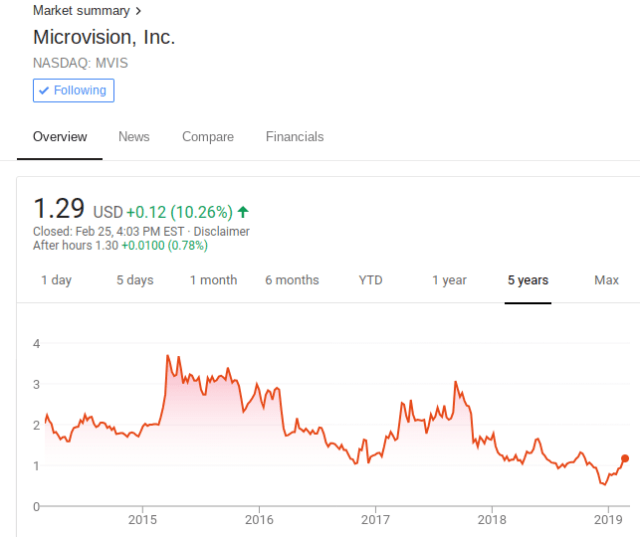
Task: Show the 5 days chart range
Action: (x=135, y=280)
